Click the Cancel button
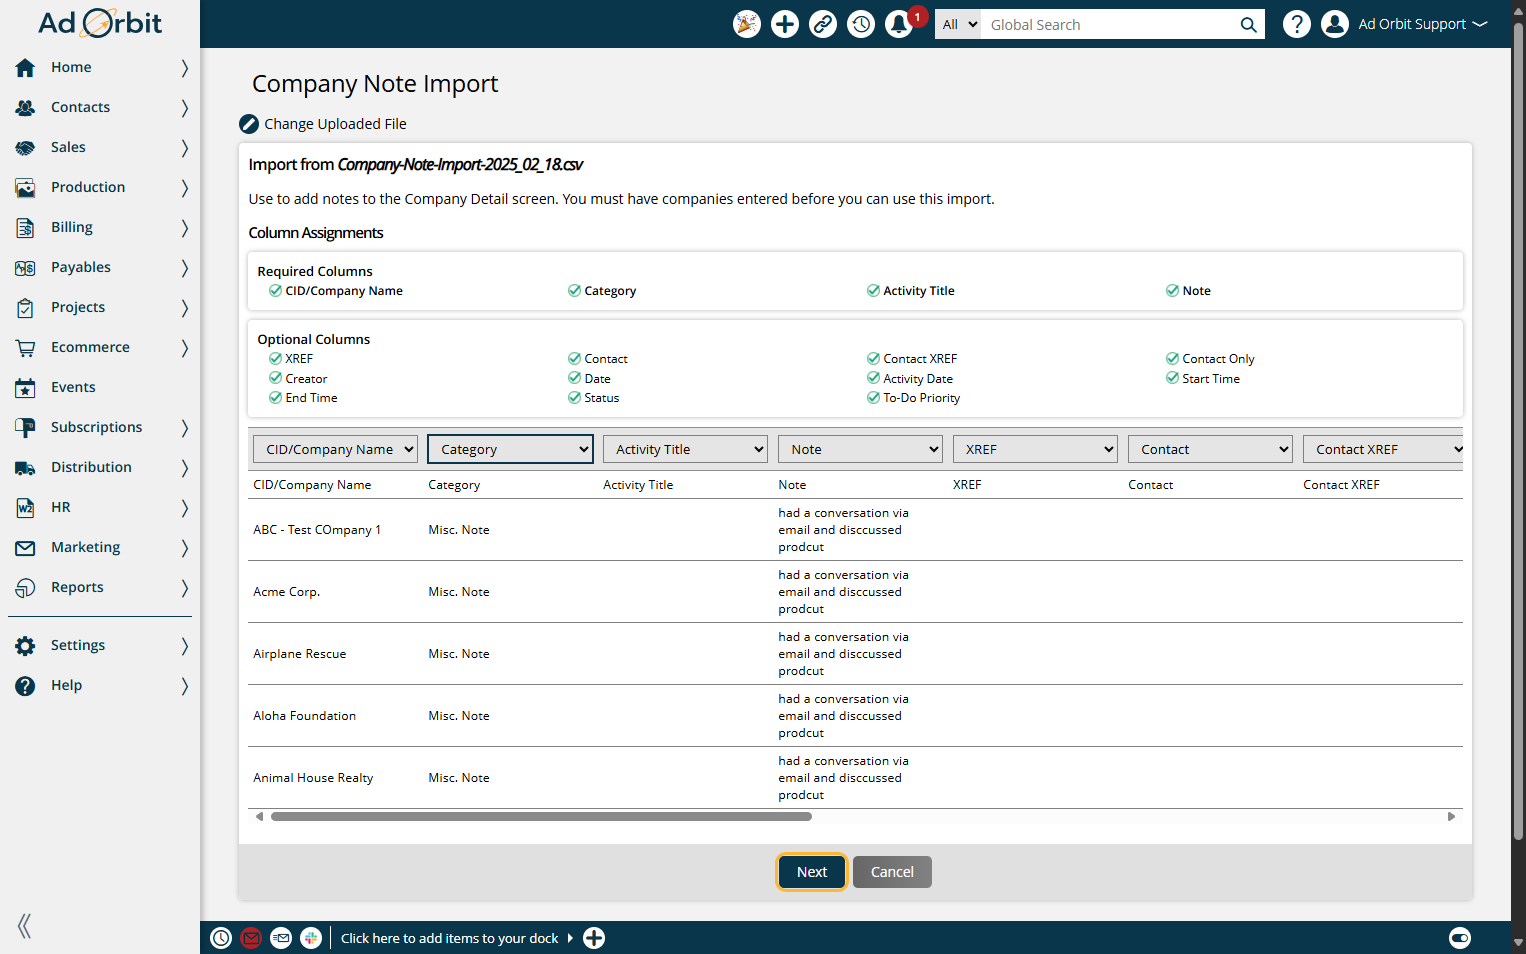1526x954 pixels. [892, 872]
